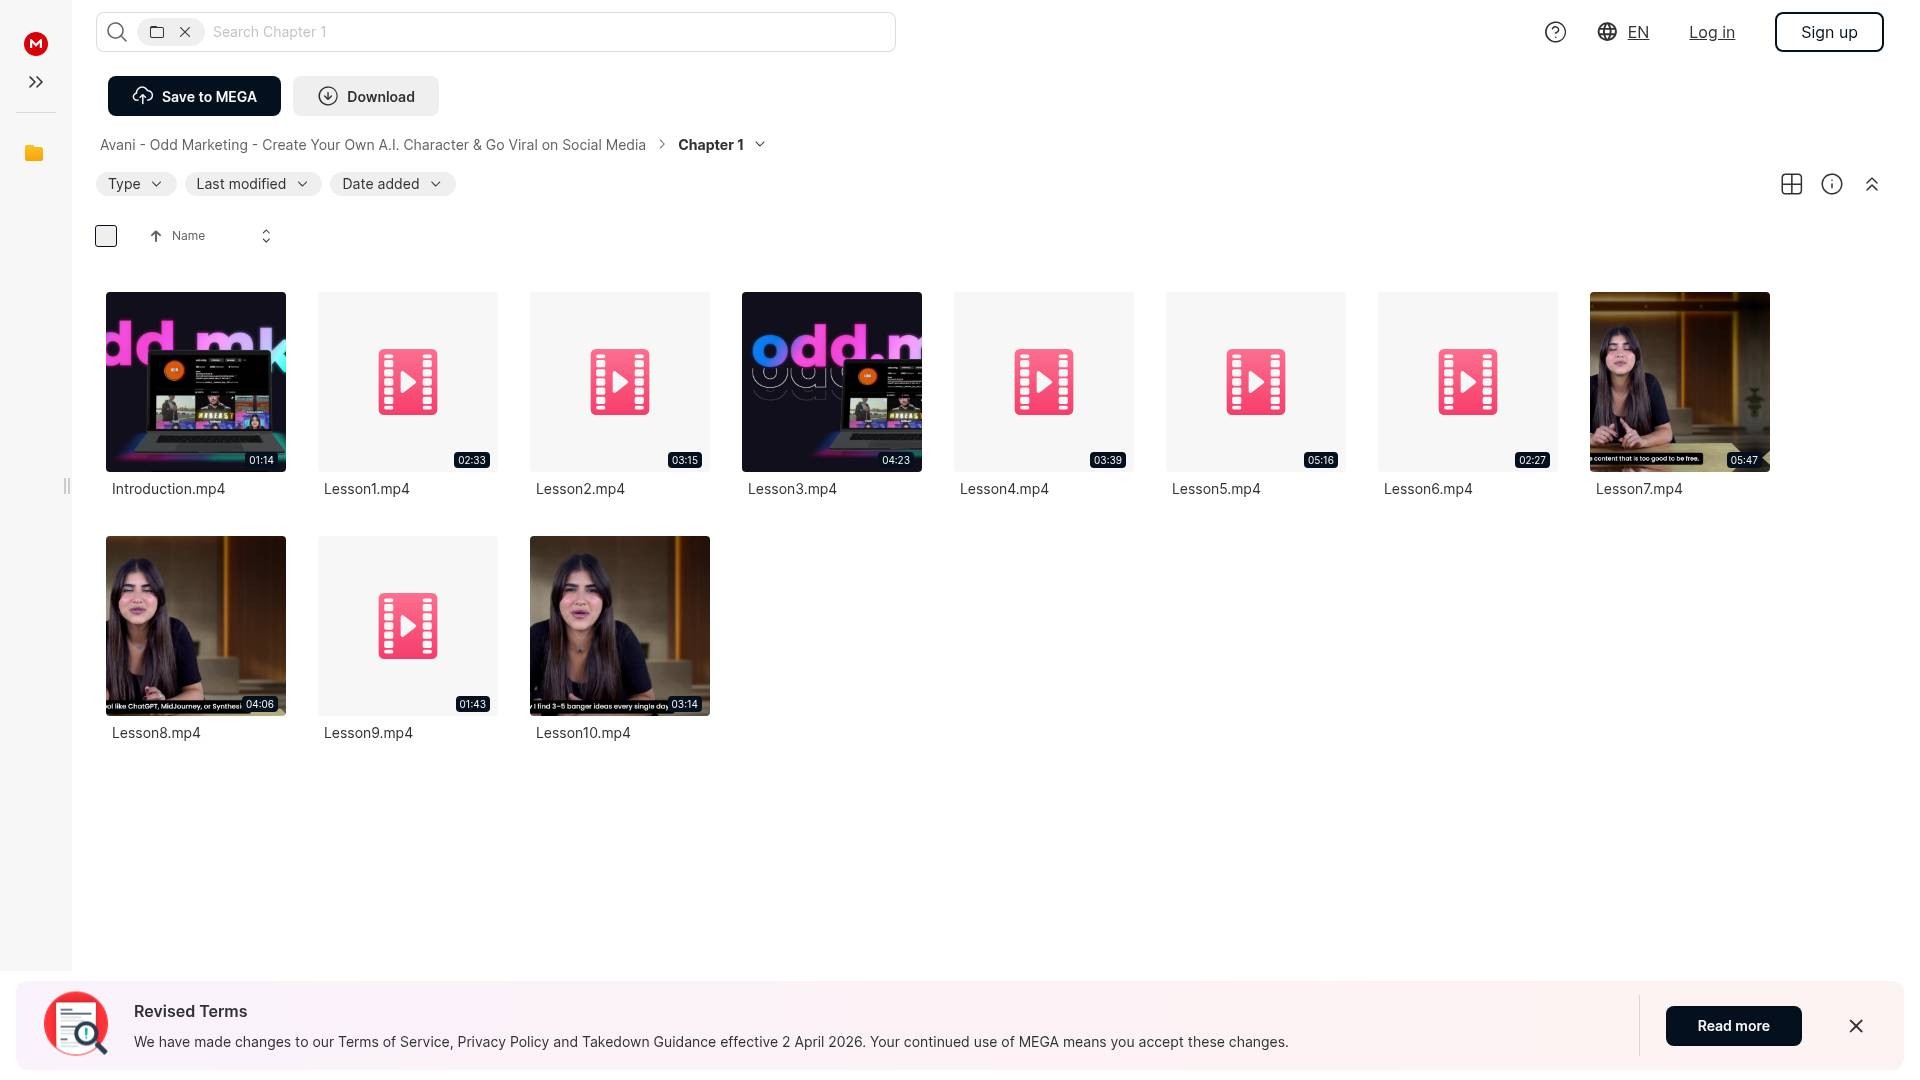The image size is (1920, 1080).
Task: Expand the Chapter 1 breadcrumb dropdown
Action: coord(760,145)
